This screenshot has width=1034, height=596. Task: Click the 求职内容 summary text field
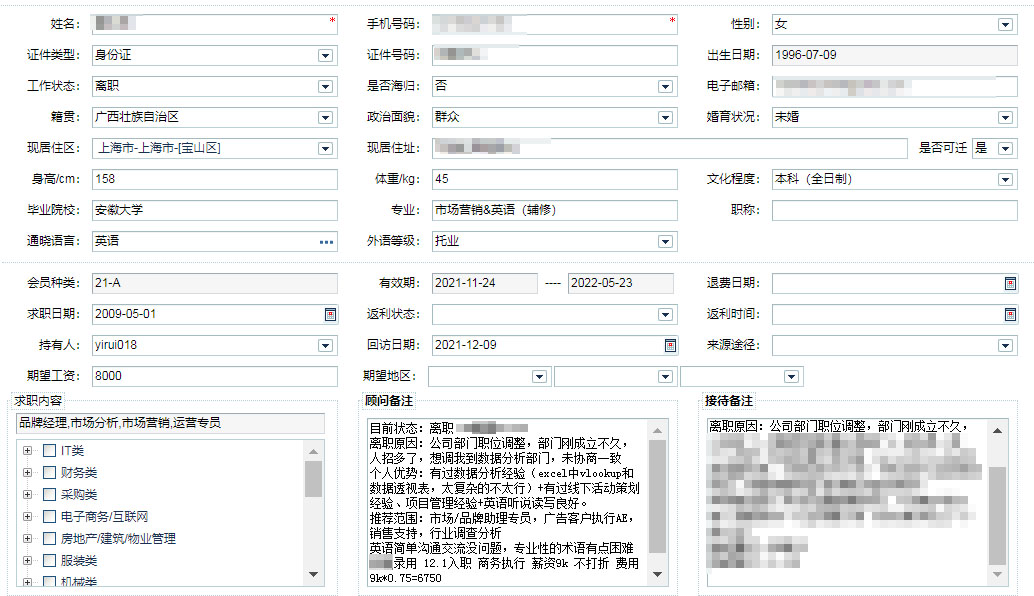pyautogui.click(x=170, y=423)
